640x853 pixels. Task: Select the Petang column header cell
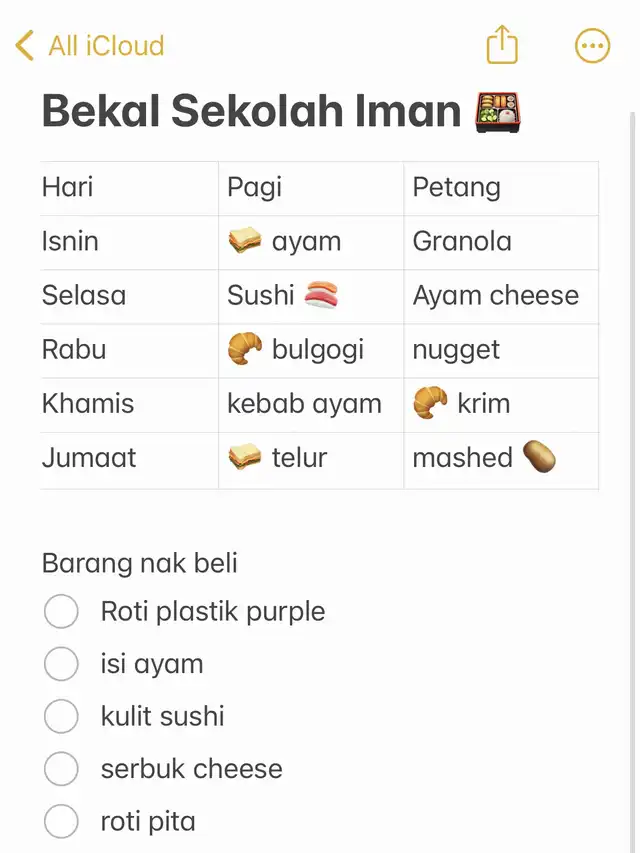coord(501,188)
